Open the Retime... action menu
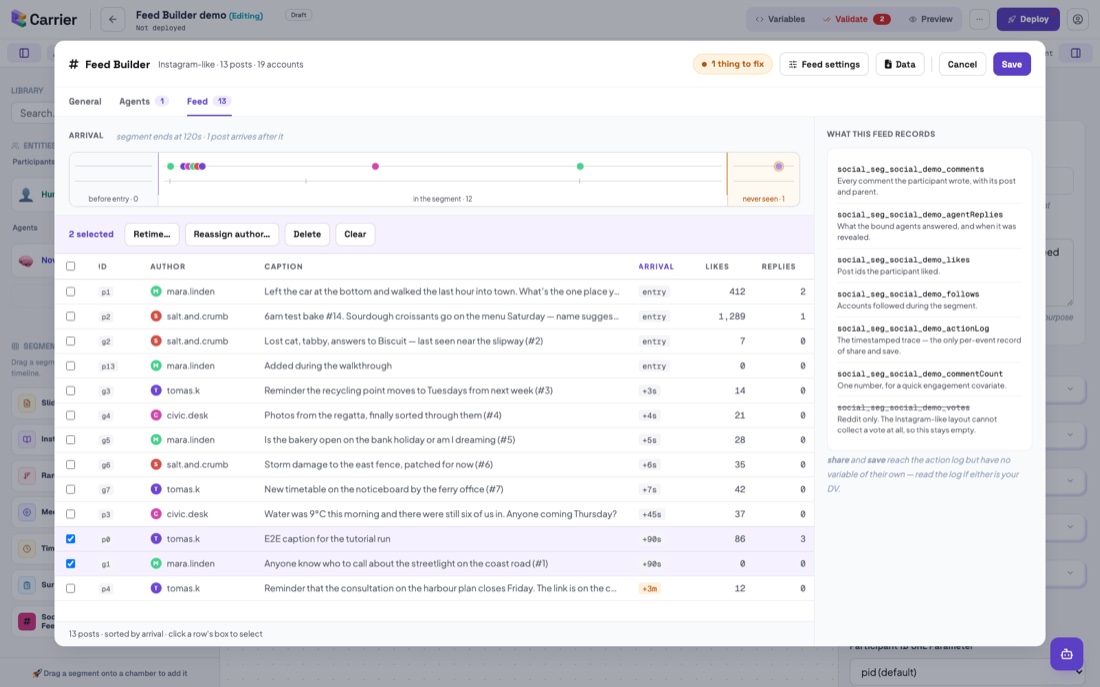Image resolution: width=1100 pixels, height=687 pixels. click(152, 234)
